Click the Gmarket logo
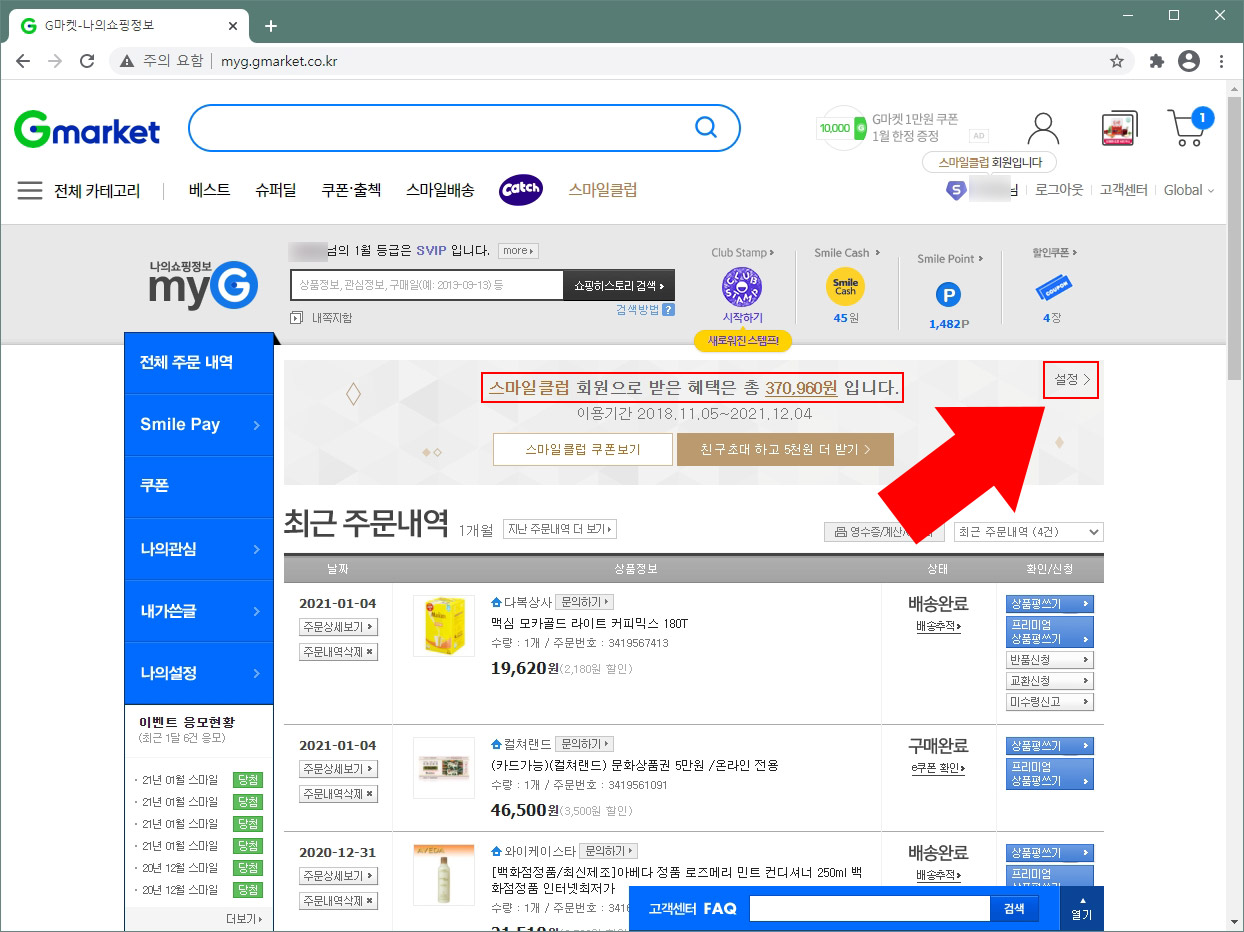1244x932 pixels. point(87,130)
